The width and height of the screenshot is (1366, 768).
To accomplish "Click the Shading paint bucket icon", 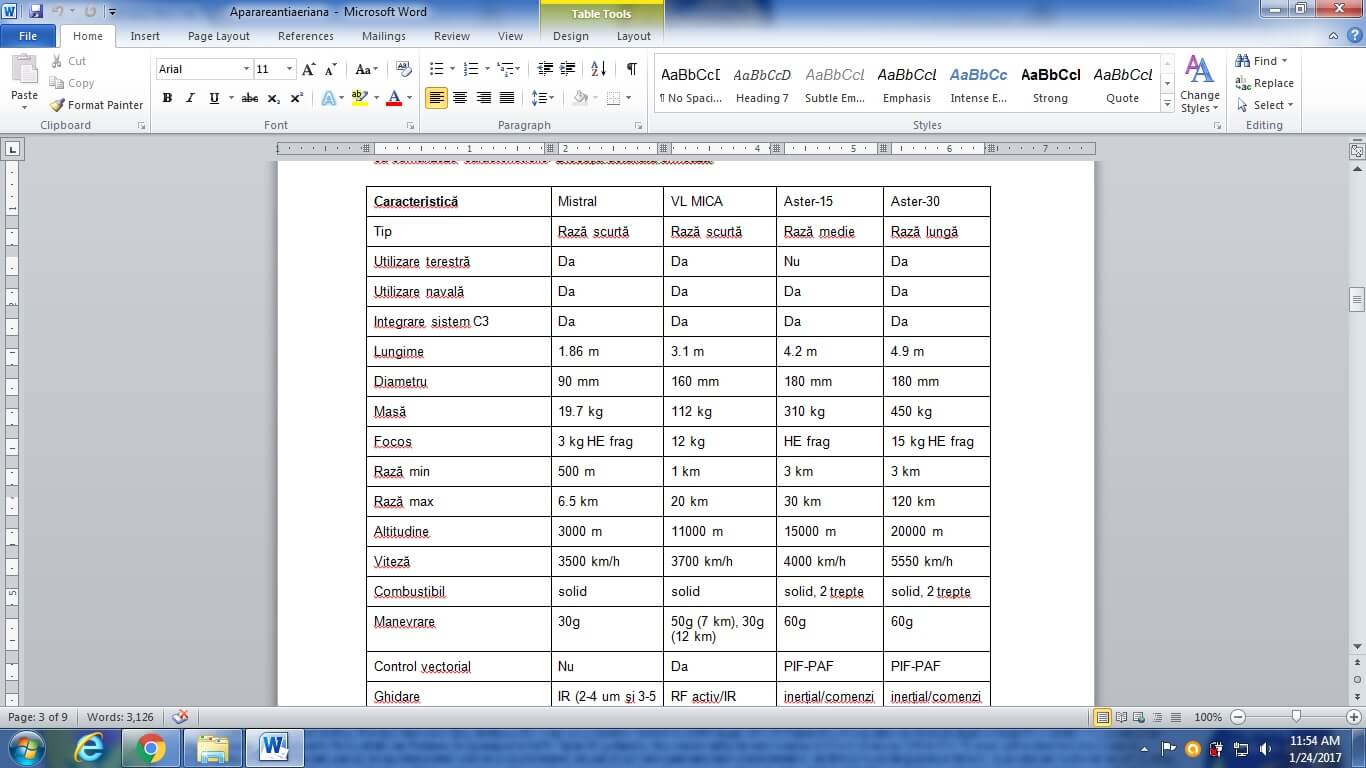I will tap(580, 98).
